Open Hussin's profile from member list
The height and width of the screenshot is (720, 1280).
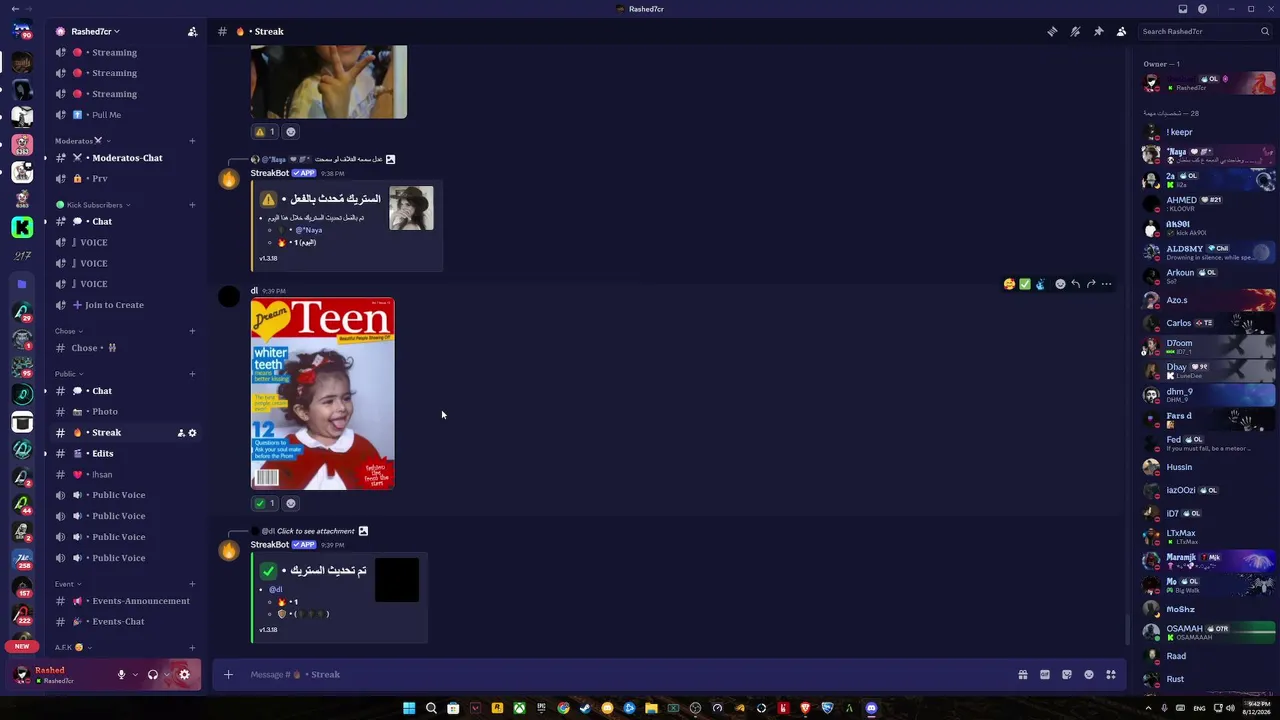click(x=1208, y=467)
